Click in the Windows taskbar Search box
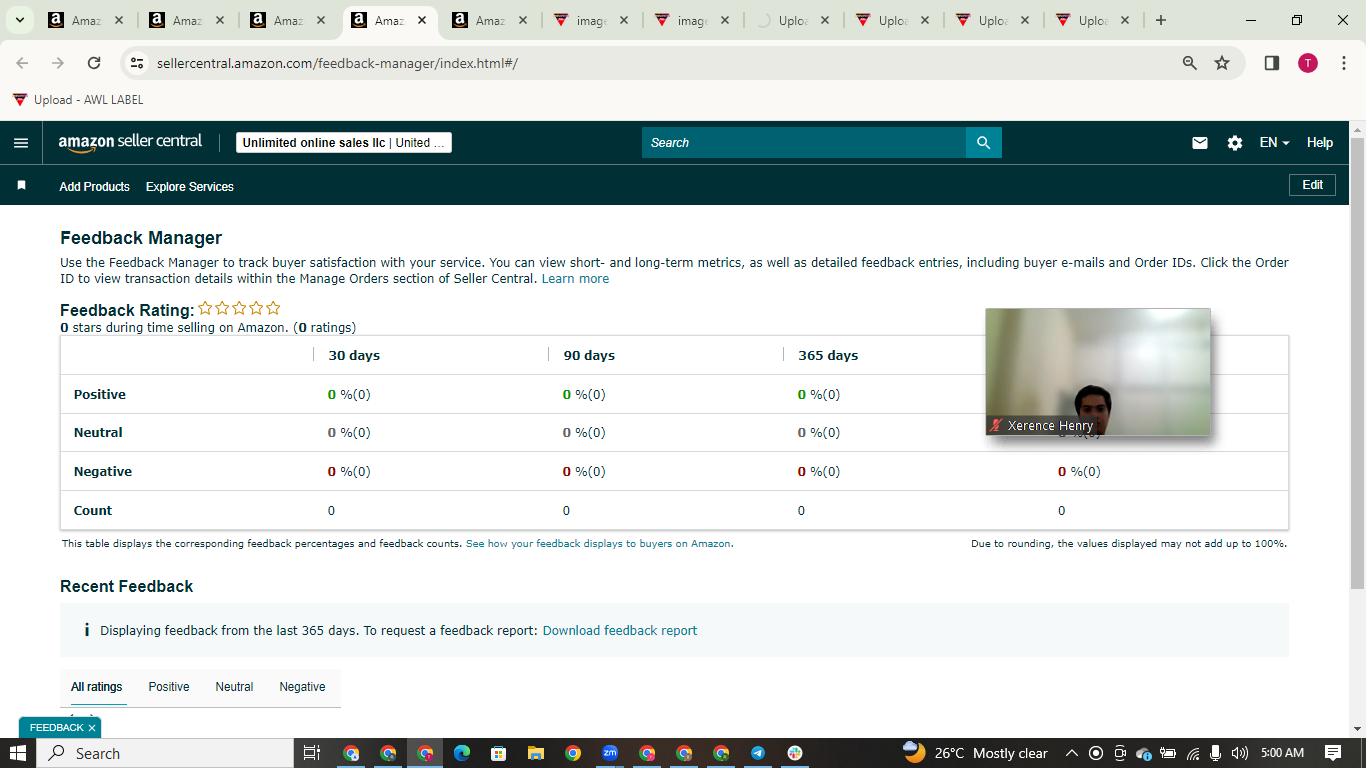Viewport: 1366px width, 768px height. 164,753
